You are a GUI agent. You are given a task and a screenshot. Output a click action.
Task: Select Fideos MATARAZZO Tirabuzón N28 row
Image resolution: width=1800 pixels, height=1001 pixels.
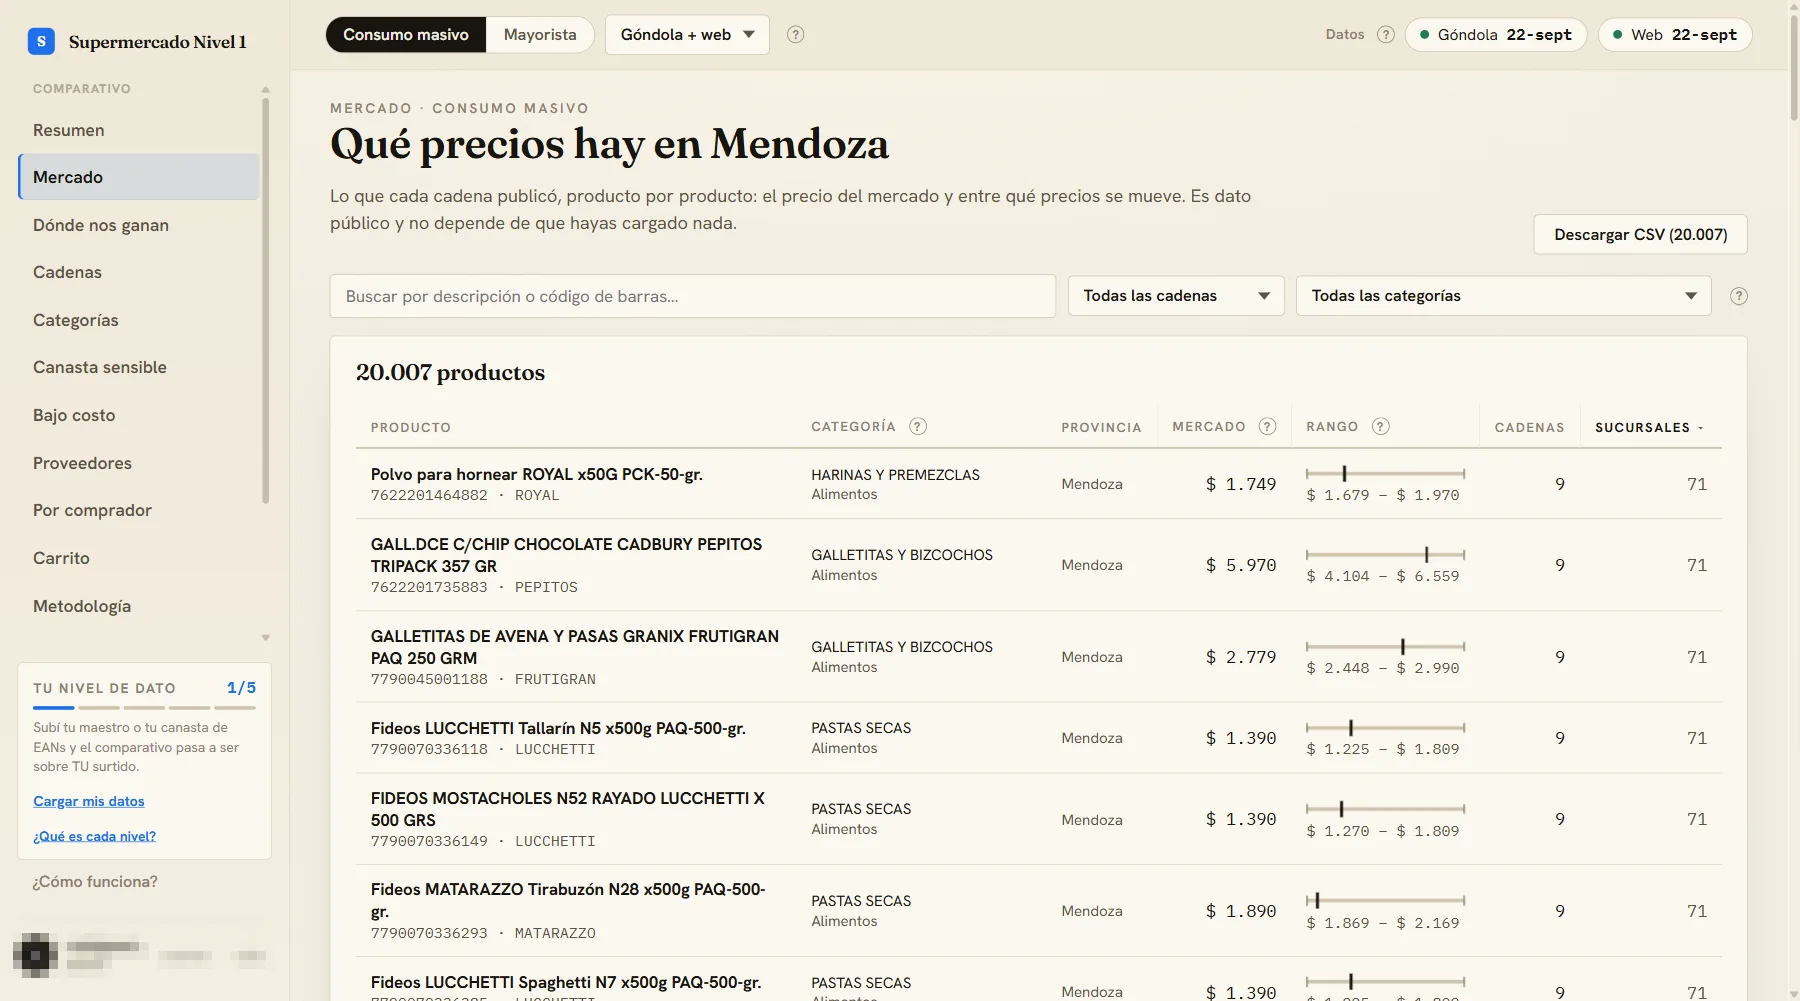coord(1039,911)
